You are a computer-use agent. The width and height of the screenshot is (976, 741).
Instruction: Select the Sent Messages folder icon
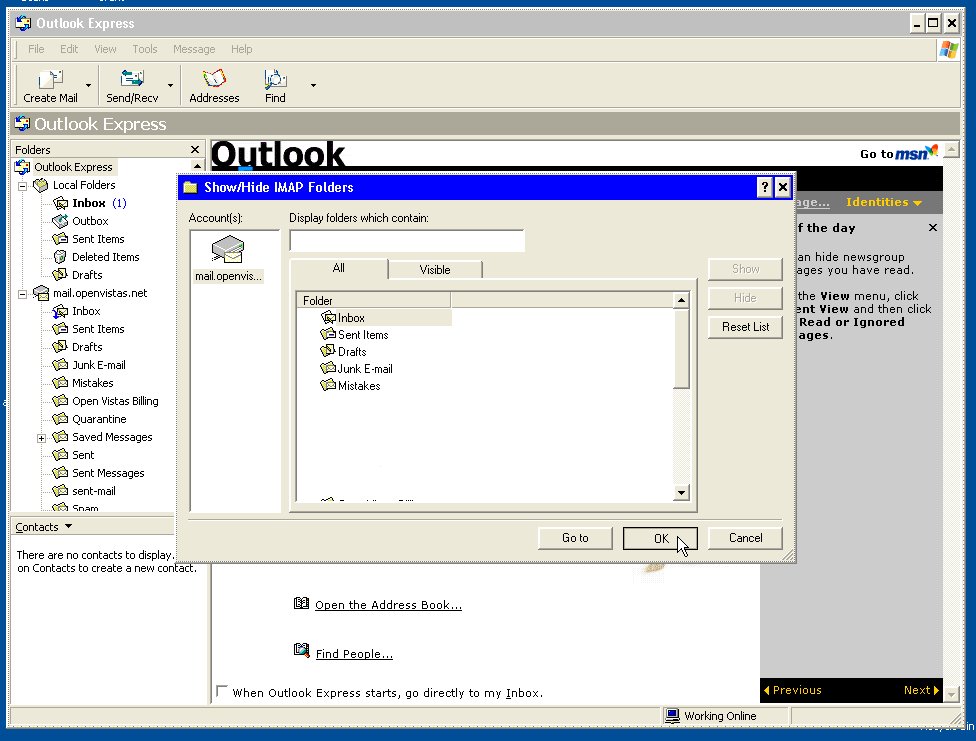pyautogui.click(x=60, y=473)
